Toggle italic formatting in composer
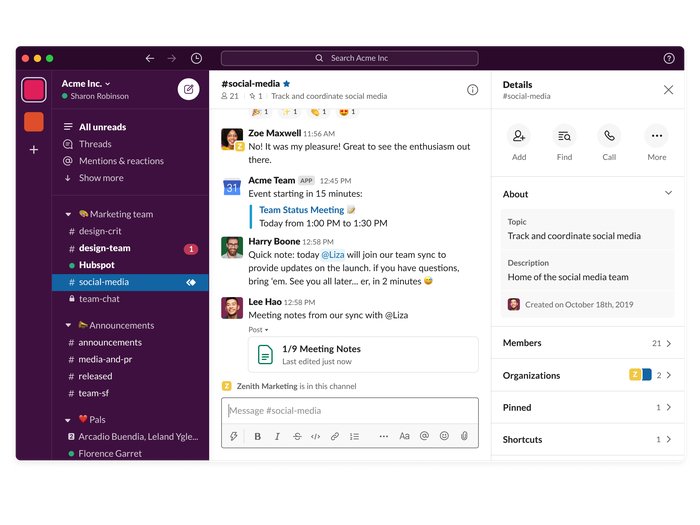Screen dimensions: 700x525 tap(276, 436)
